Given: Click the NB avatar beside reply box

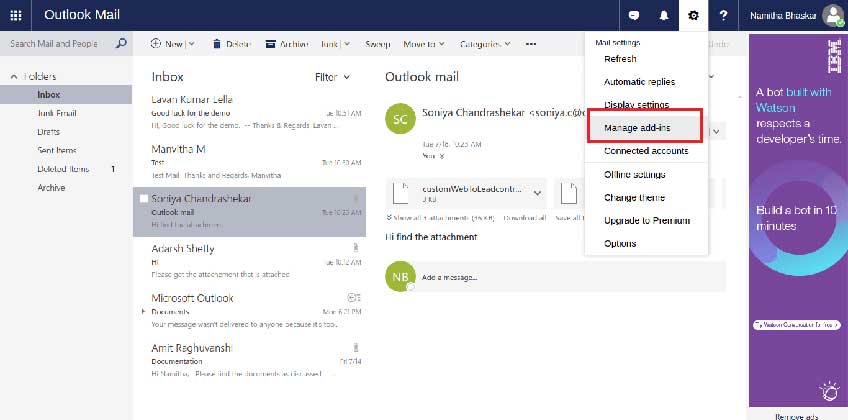Looking at the screenshot, I should [400, 276].
